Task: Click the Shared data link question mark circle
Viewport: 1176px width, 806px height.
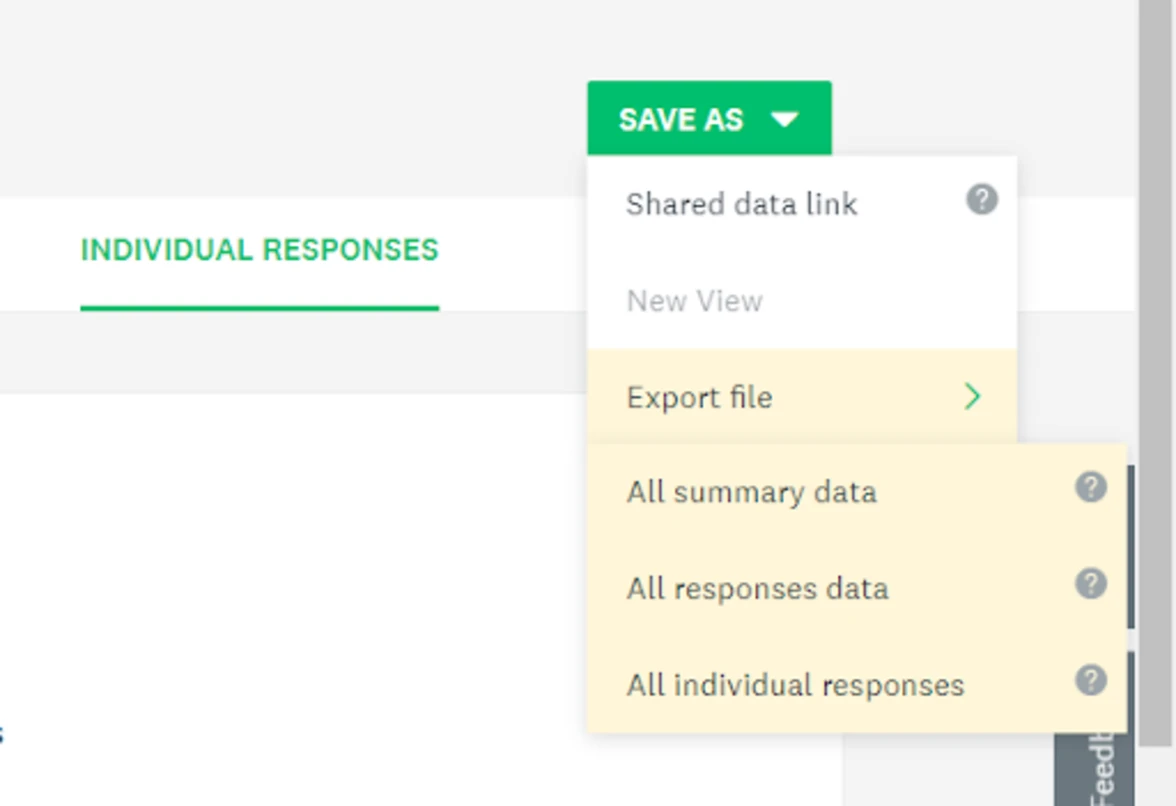Action: pyautogui.click(x=983, y=200)
